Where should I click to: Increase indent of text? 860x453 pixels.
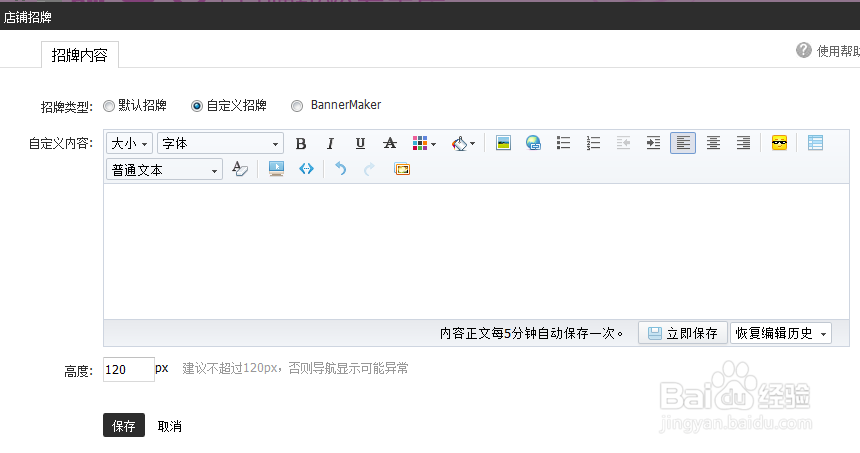click(x=653, y=143)
